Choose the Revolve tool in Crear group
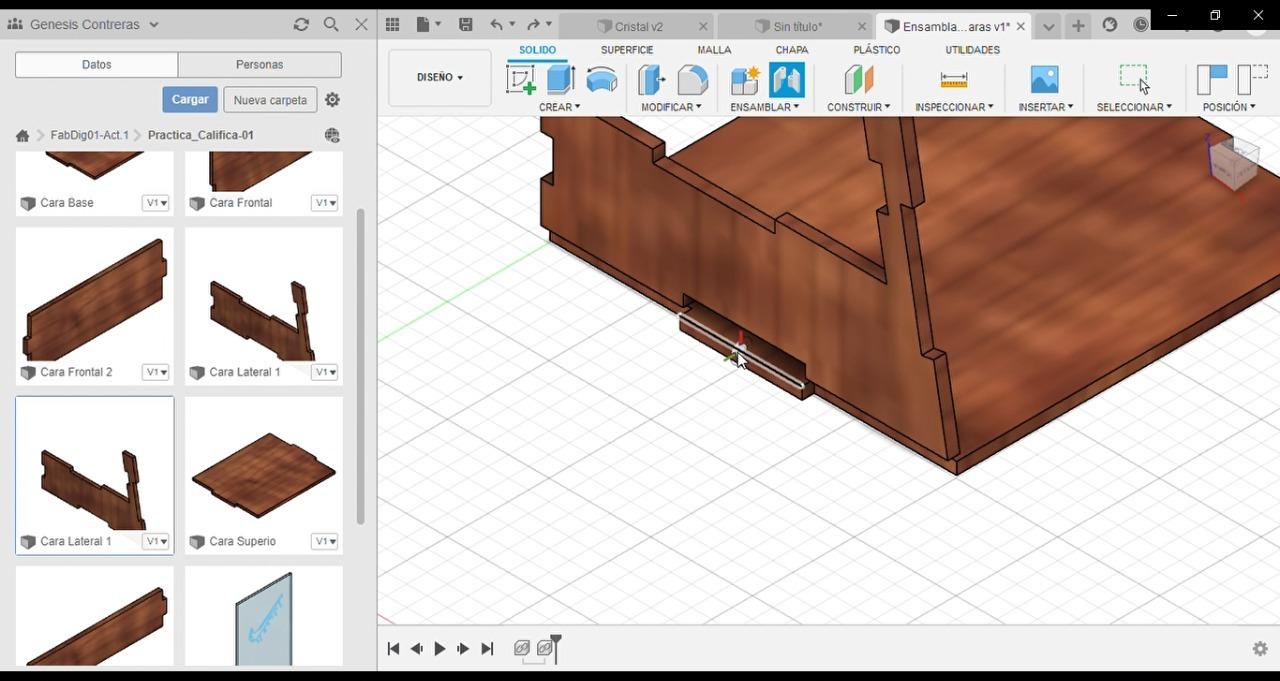 pos(602,80)
